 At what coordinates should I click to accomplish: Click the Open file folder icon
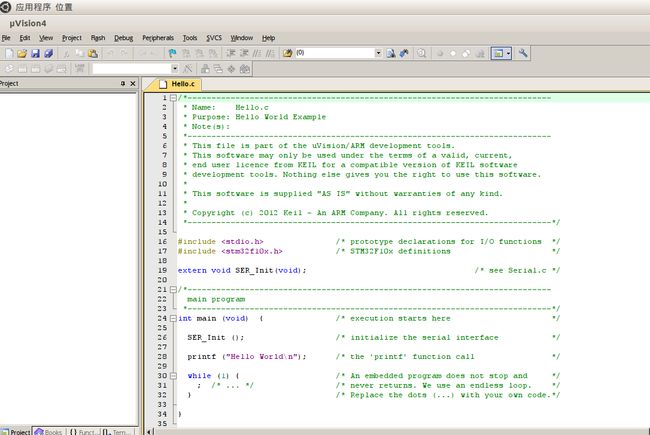point(22,53)
